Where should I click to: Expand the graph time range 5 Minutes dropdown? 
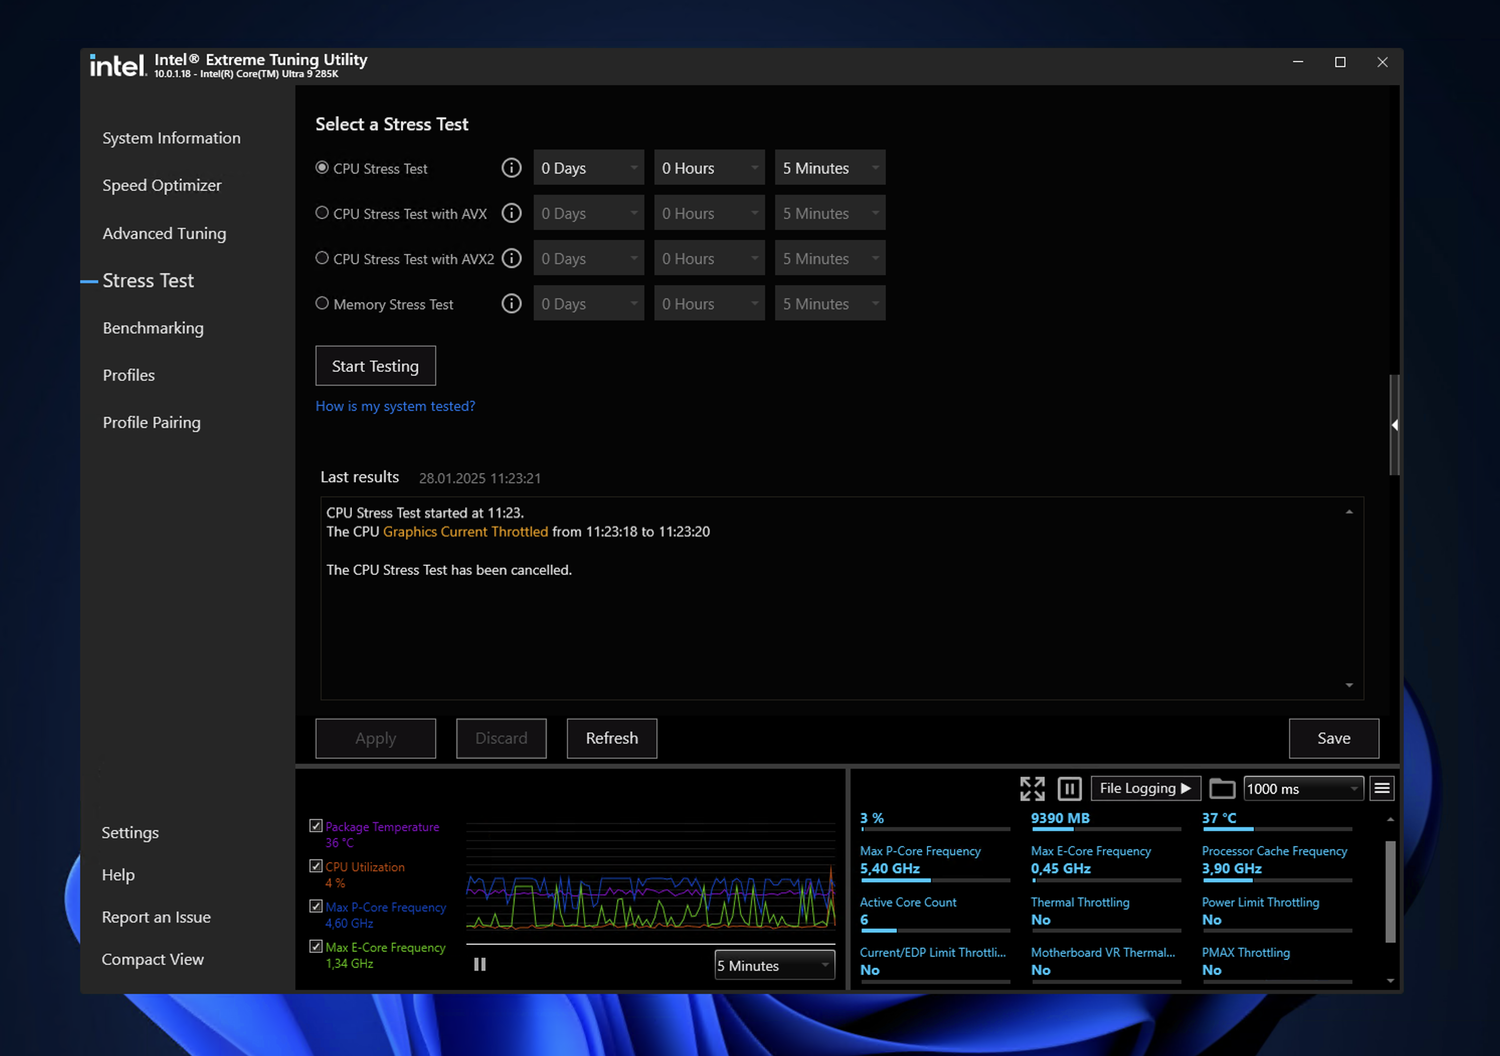[774, 966]
